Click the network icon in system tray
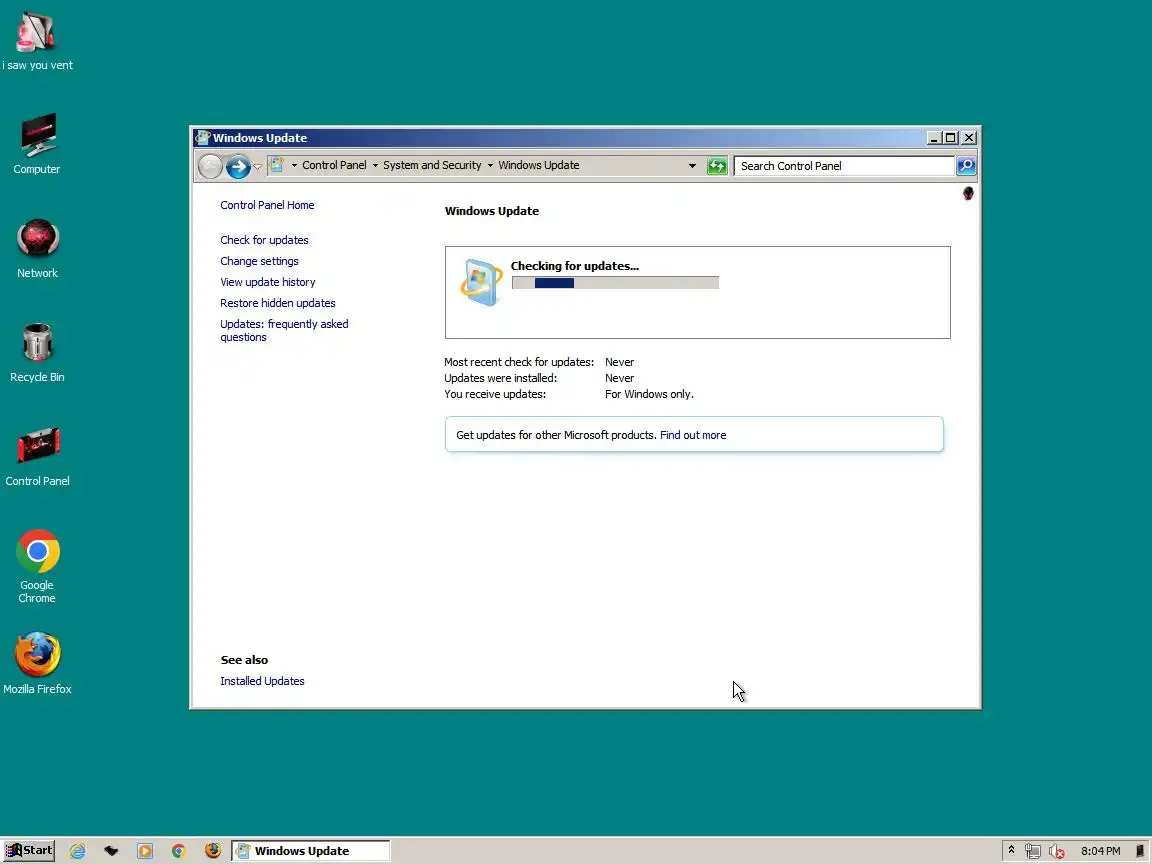 [x=1033, y=851]
